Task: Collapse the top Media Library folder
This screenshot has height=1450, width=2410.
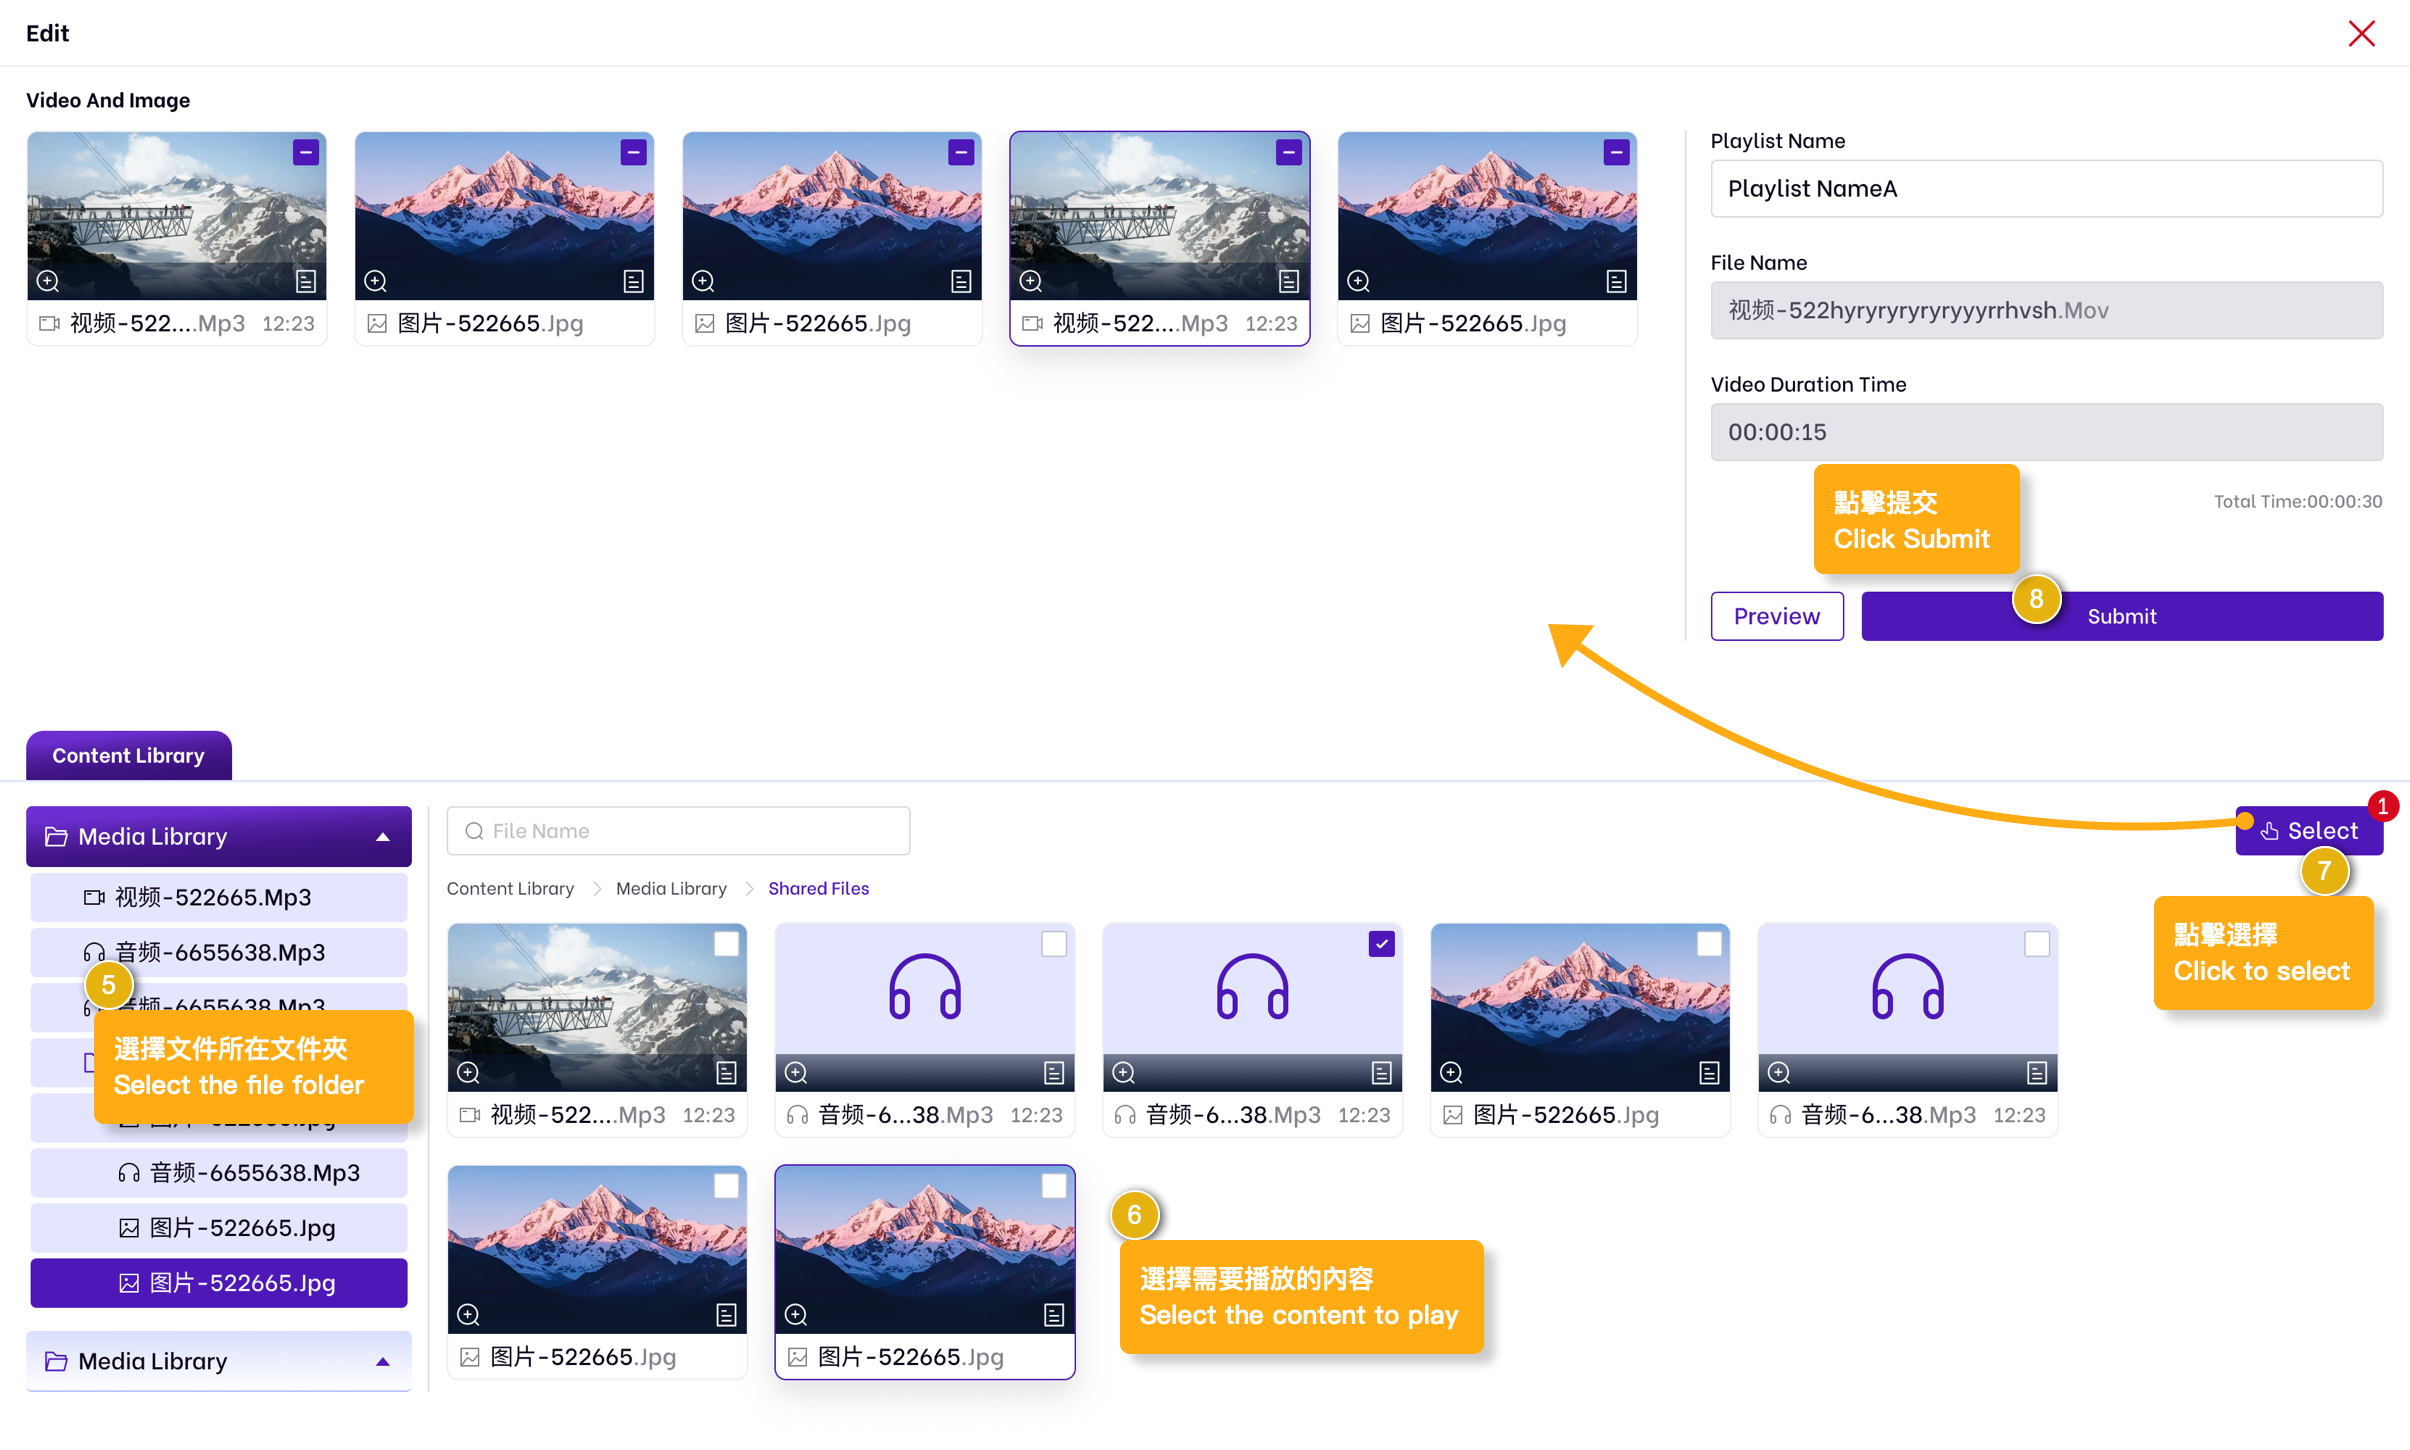Action: 383,837
